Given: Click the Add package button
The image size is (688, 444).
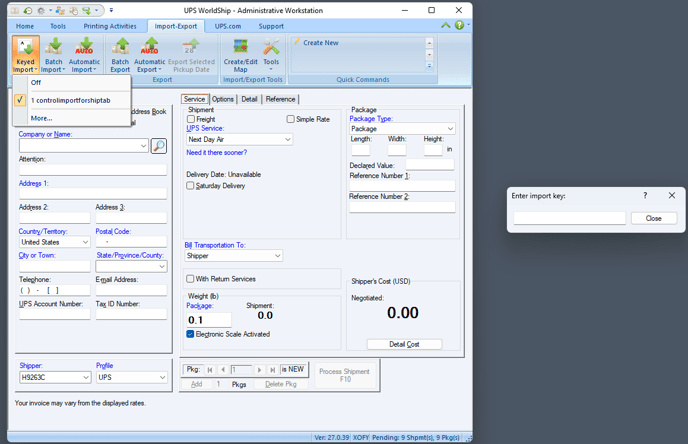Looking at the screenshot, I should coord(196,384).
